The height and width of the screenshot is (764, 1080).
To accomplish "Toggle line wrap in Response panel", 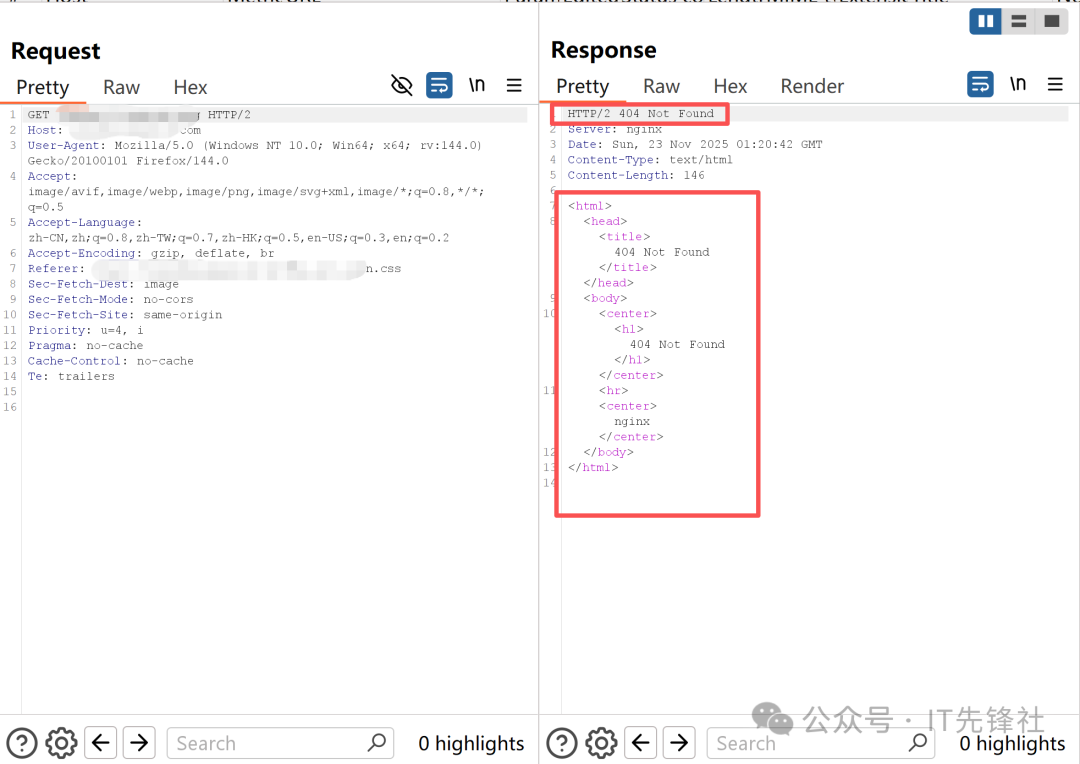I will 980,84.
